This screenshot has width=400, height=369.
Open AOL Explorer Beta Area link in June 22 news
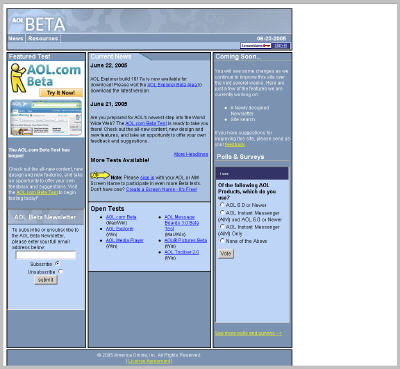172,85
